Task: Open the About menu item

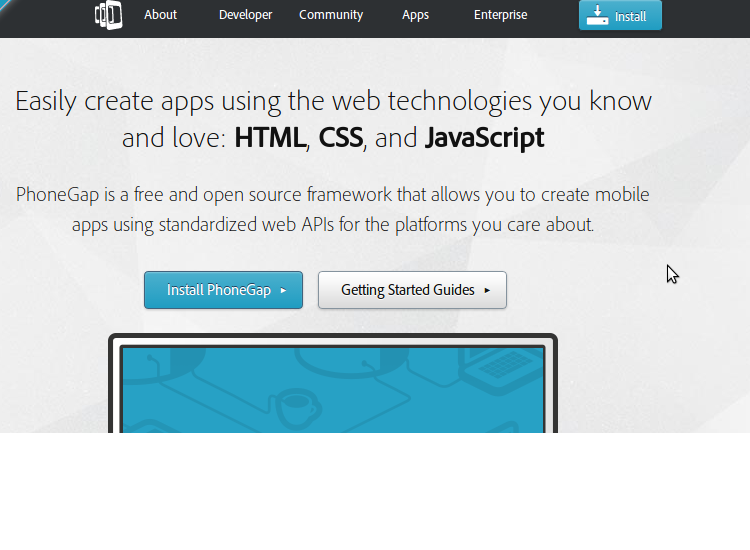Action: (160, 15)
